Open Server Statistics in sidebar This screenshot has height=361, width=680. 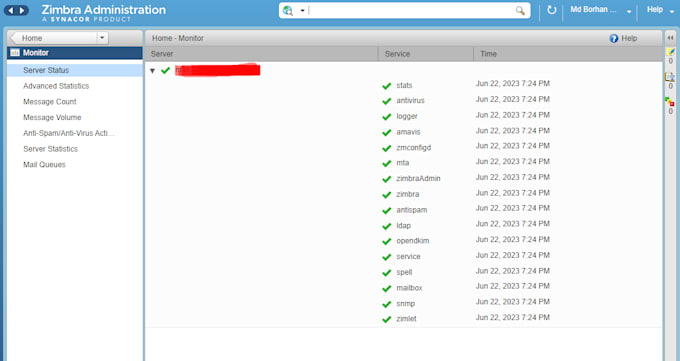(x=50, y=149)
